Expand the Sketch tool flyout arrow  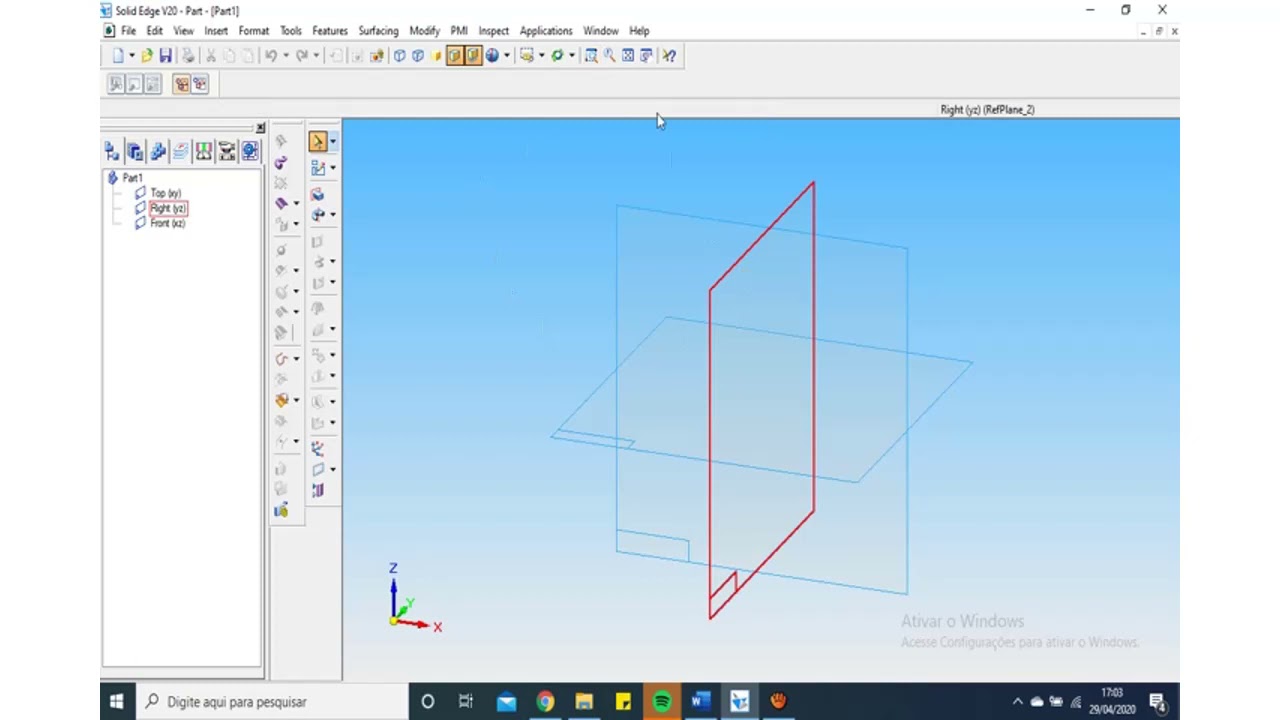[x=333, y=168]
